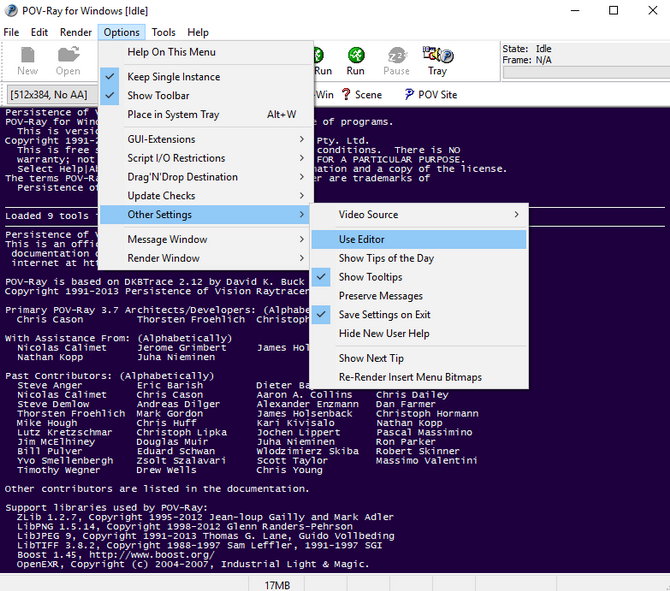
Task: Open the Edit menu
Action: click(39, 32)
